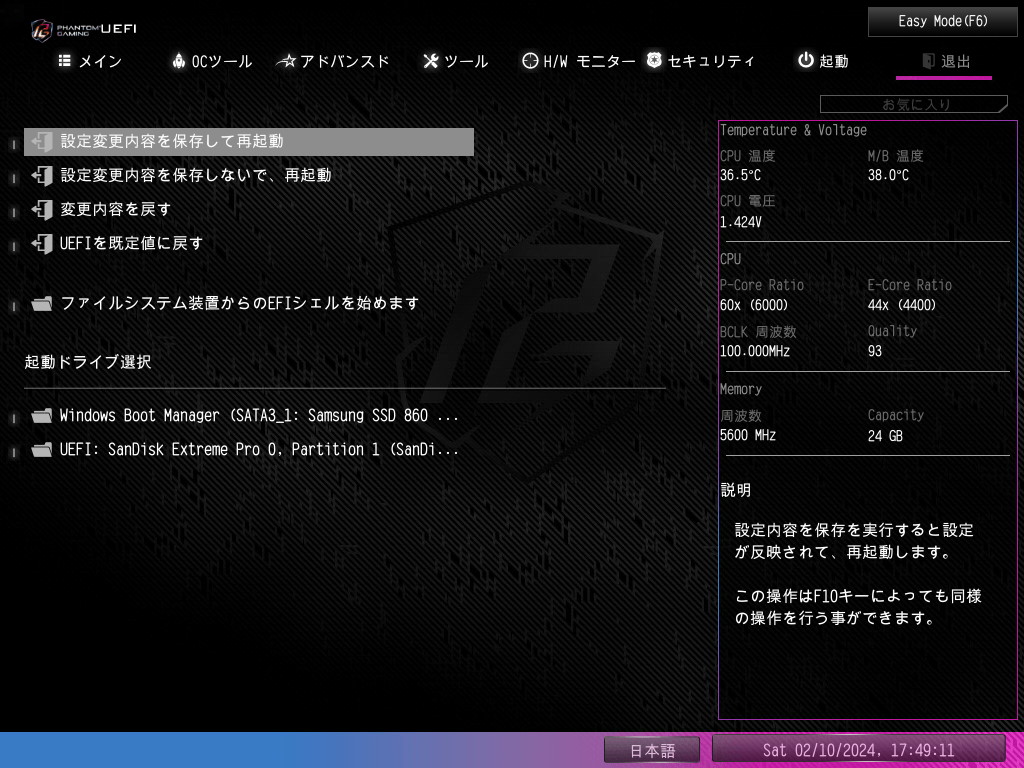This screenshot has height=768, width=1024.
Task: Click the CPU 電圧 value 1.424V
Action: point(741,223)
